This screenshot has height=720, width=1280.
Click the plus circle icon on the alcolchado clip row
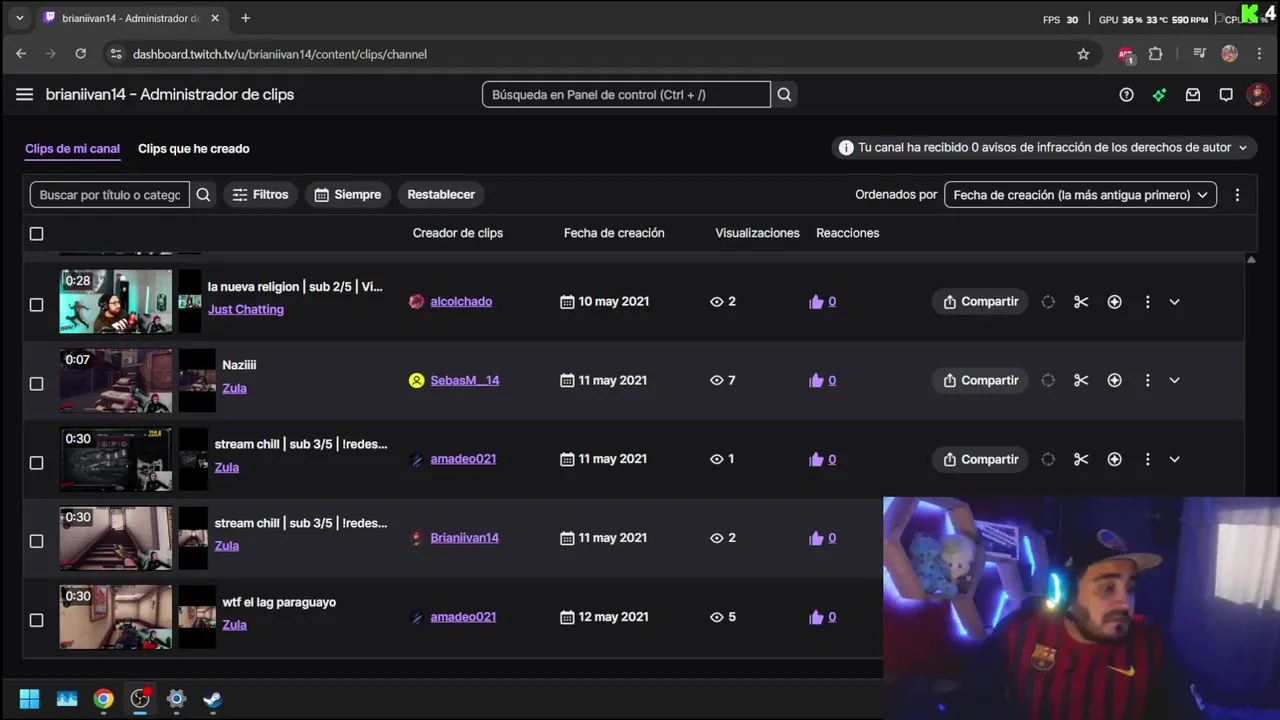coord(1114,301)
